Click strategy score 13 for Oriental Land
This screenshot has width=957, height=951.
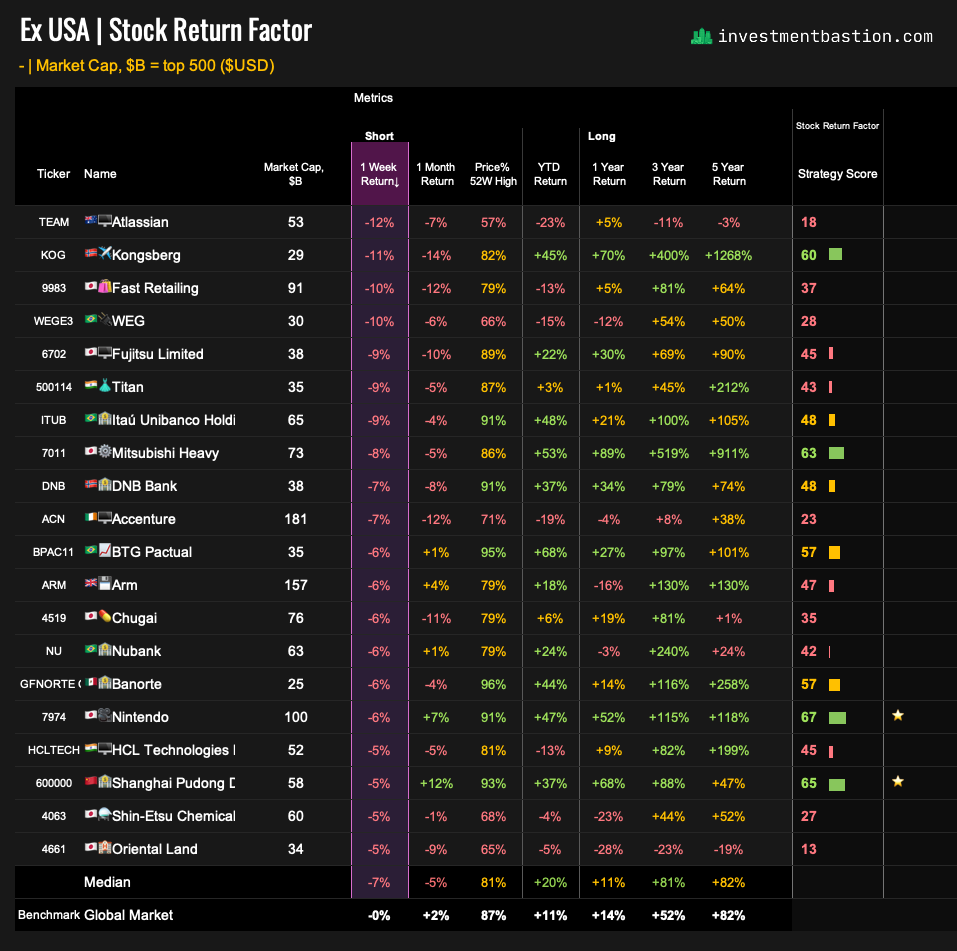[809, 849]
